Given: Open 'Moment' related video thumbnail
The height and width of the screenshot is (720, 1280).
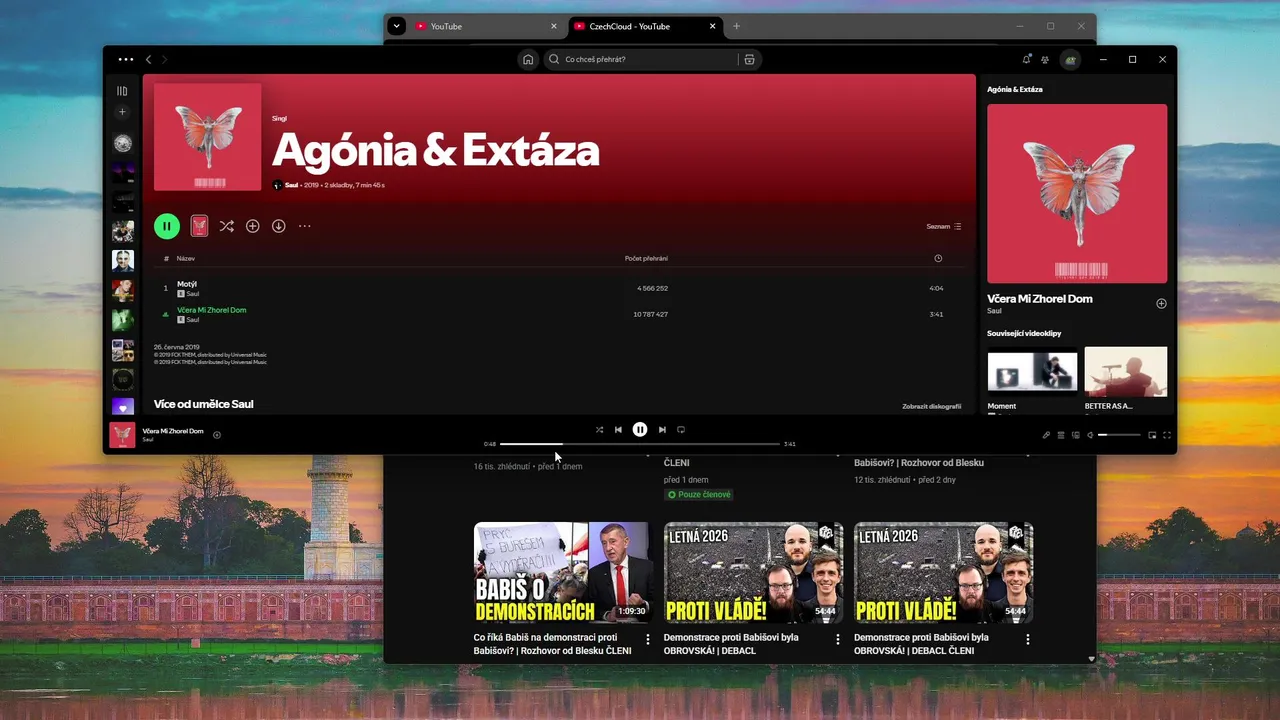Looking at the screenshot, I should point(1033,370).
